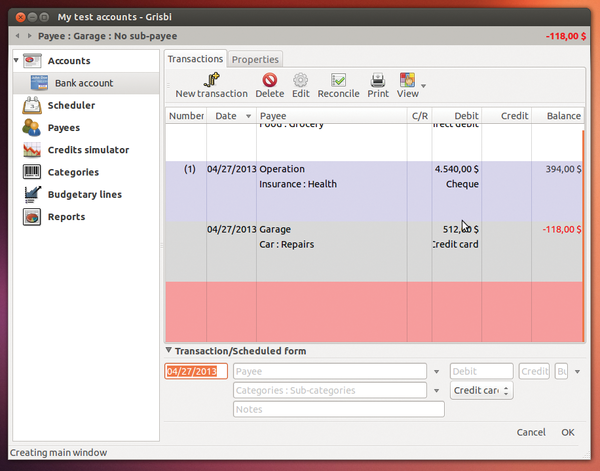Click the Cheque payment method cell

[462, 184]
